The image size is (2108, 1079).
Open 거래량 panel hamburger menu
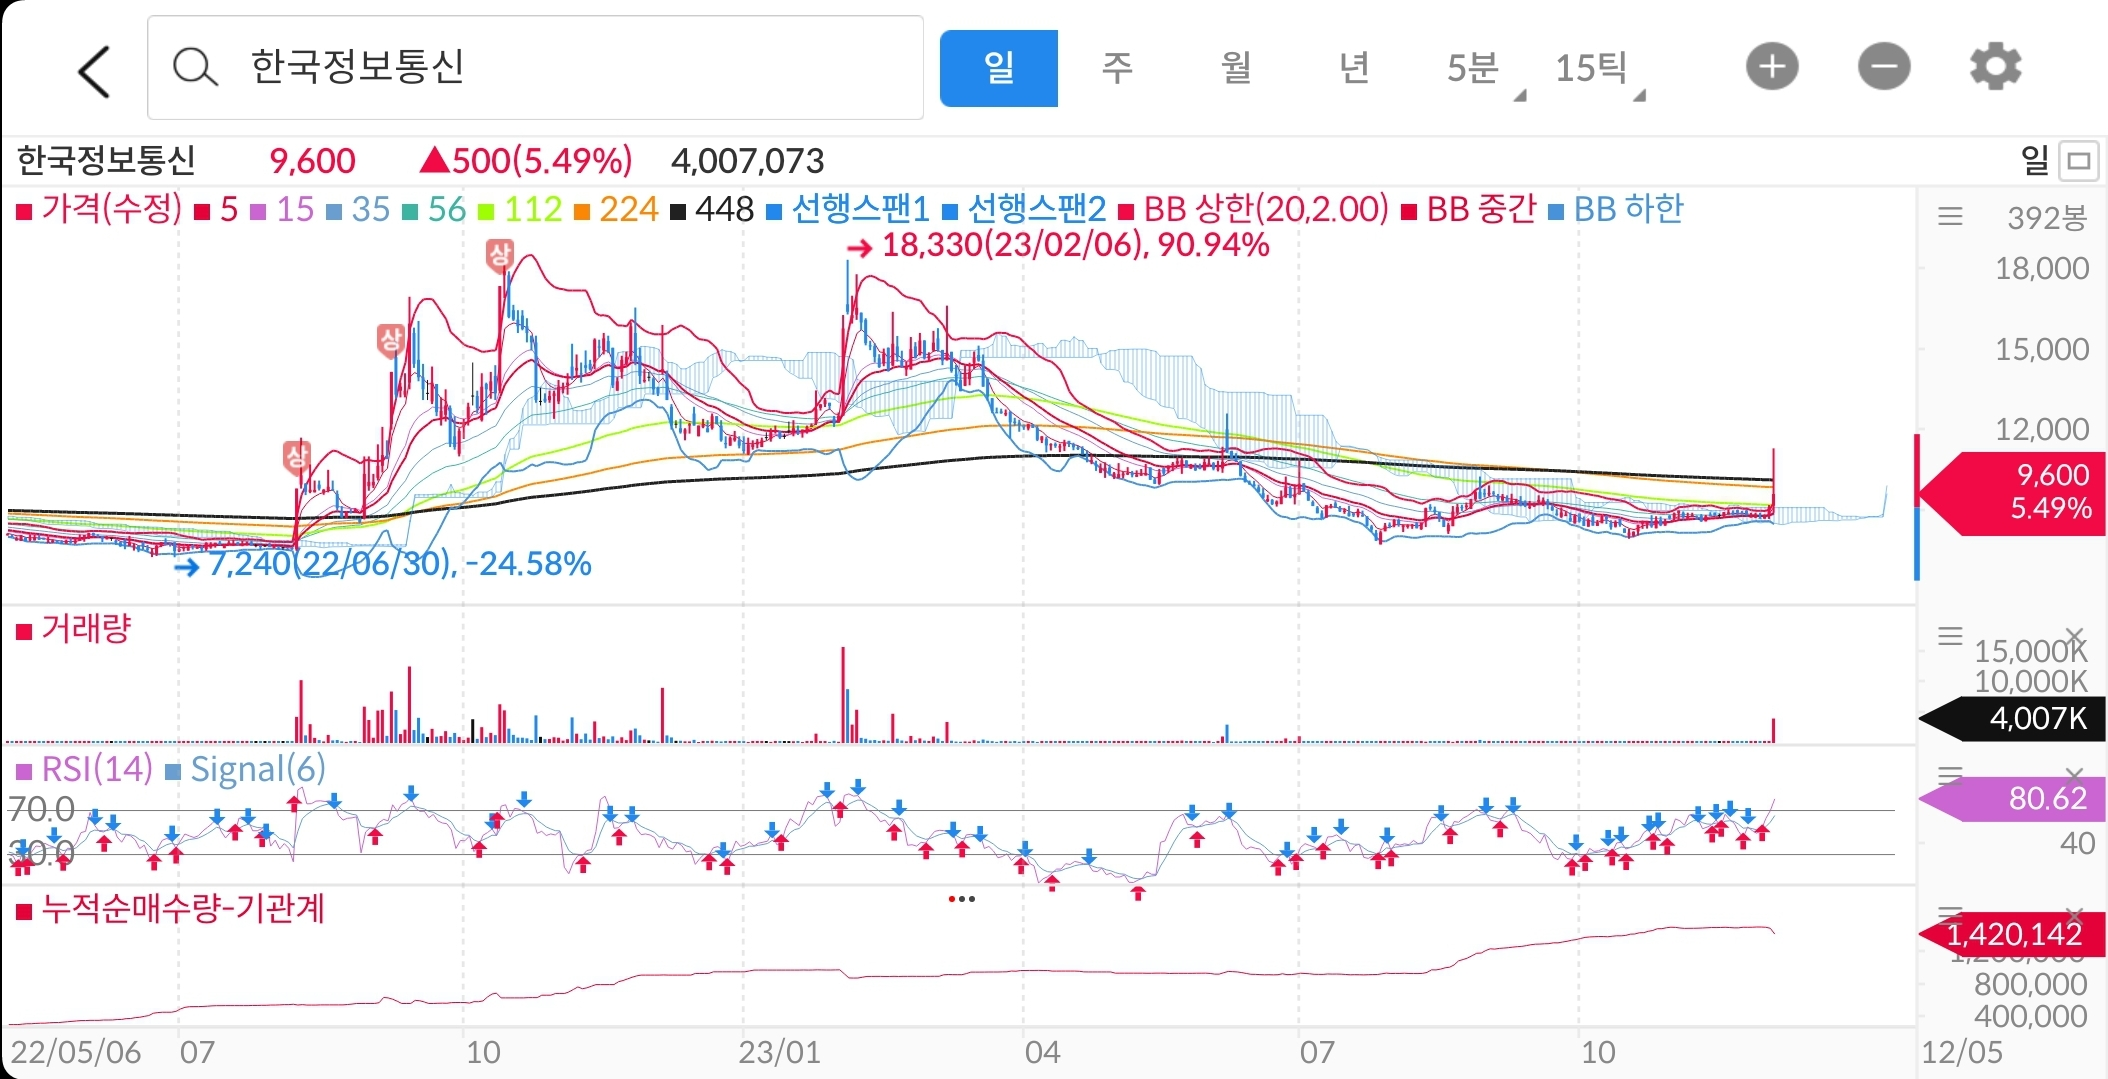click(1950, 636)
